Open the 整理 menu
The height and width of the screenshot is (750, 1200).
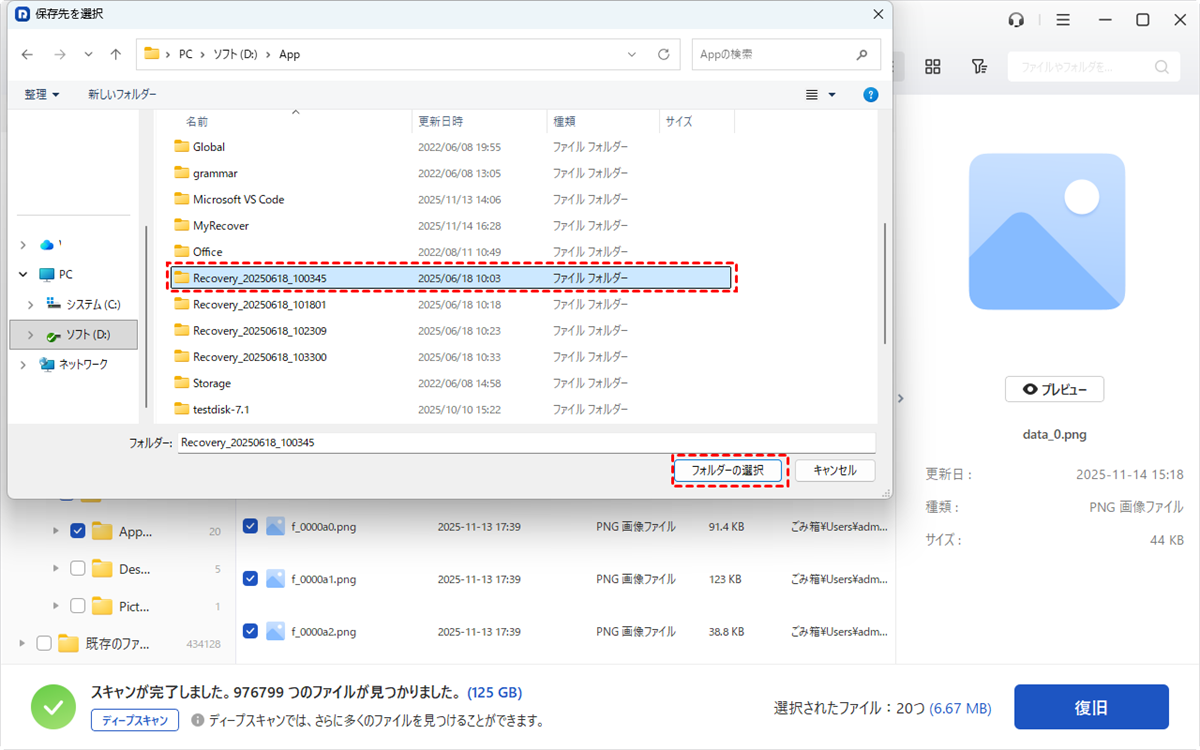tap(41, 94)
